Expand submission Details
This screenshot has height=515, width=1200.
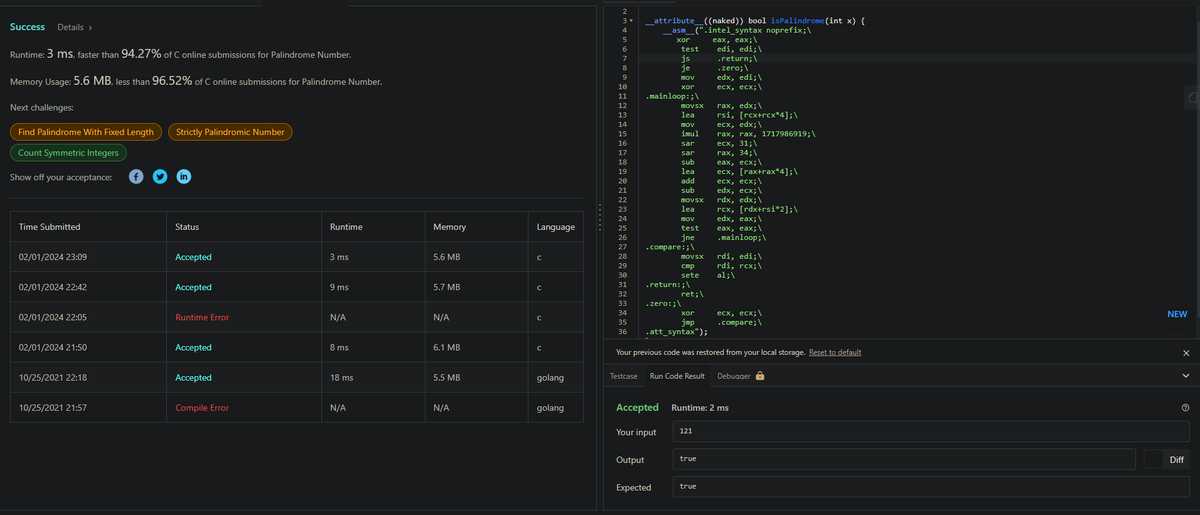(x=76, y=26)
